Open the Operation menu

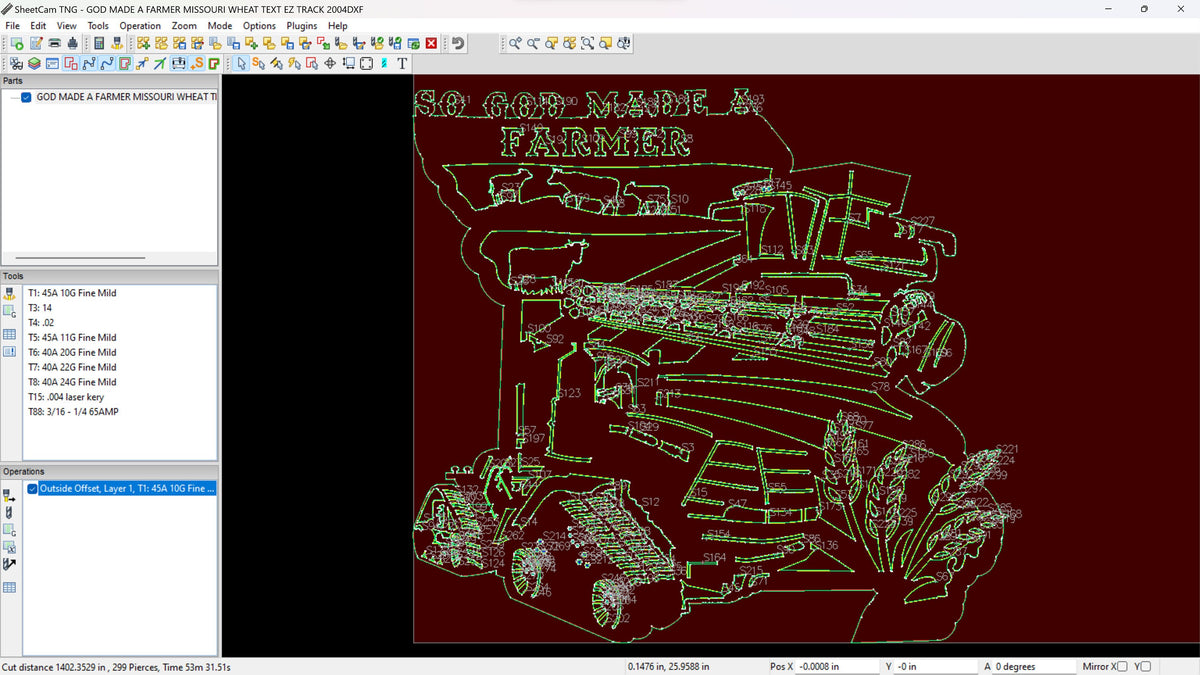(140, 25)
